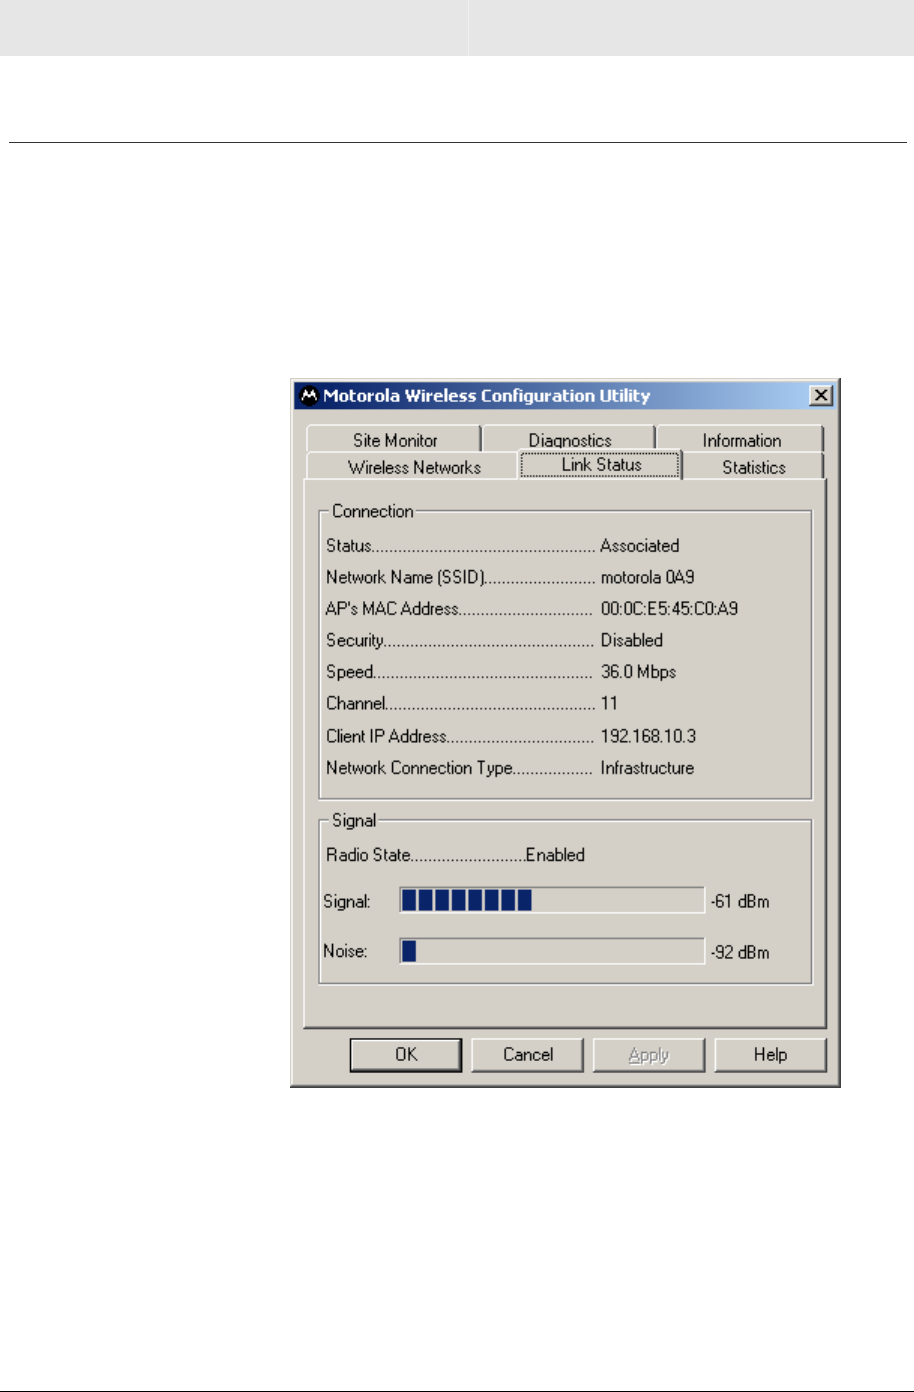Click the window title 'Motorola Wireless Configuration Utility'
The image size is (914, 1392).
486,396
